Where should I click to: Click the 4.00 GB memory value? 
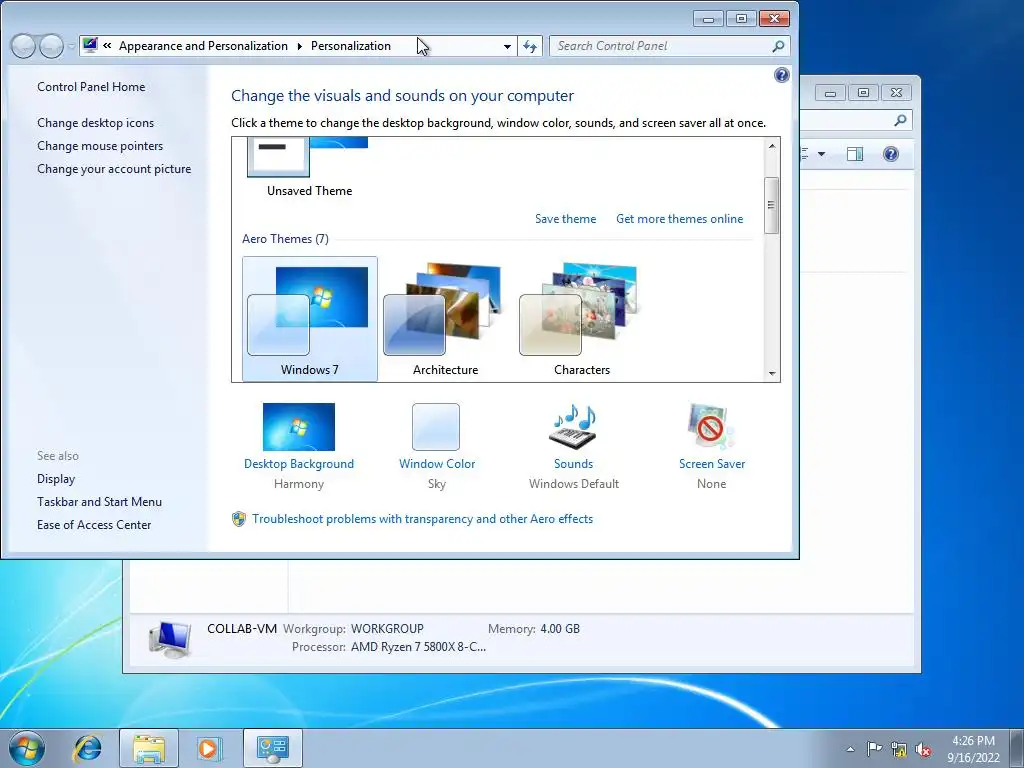(560, 628)
